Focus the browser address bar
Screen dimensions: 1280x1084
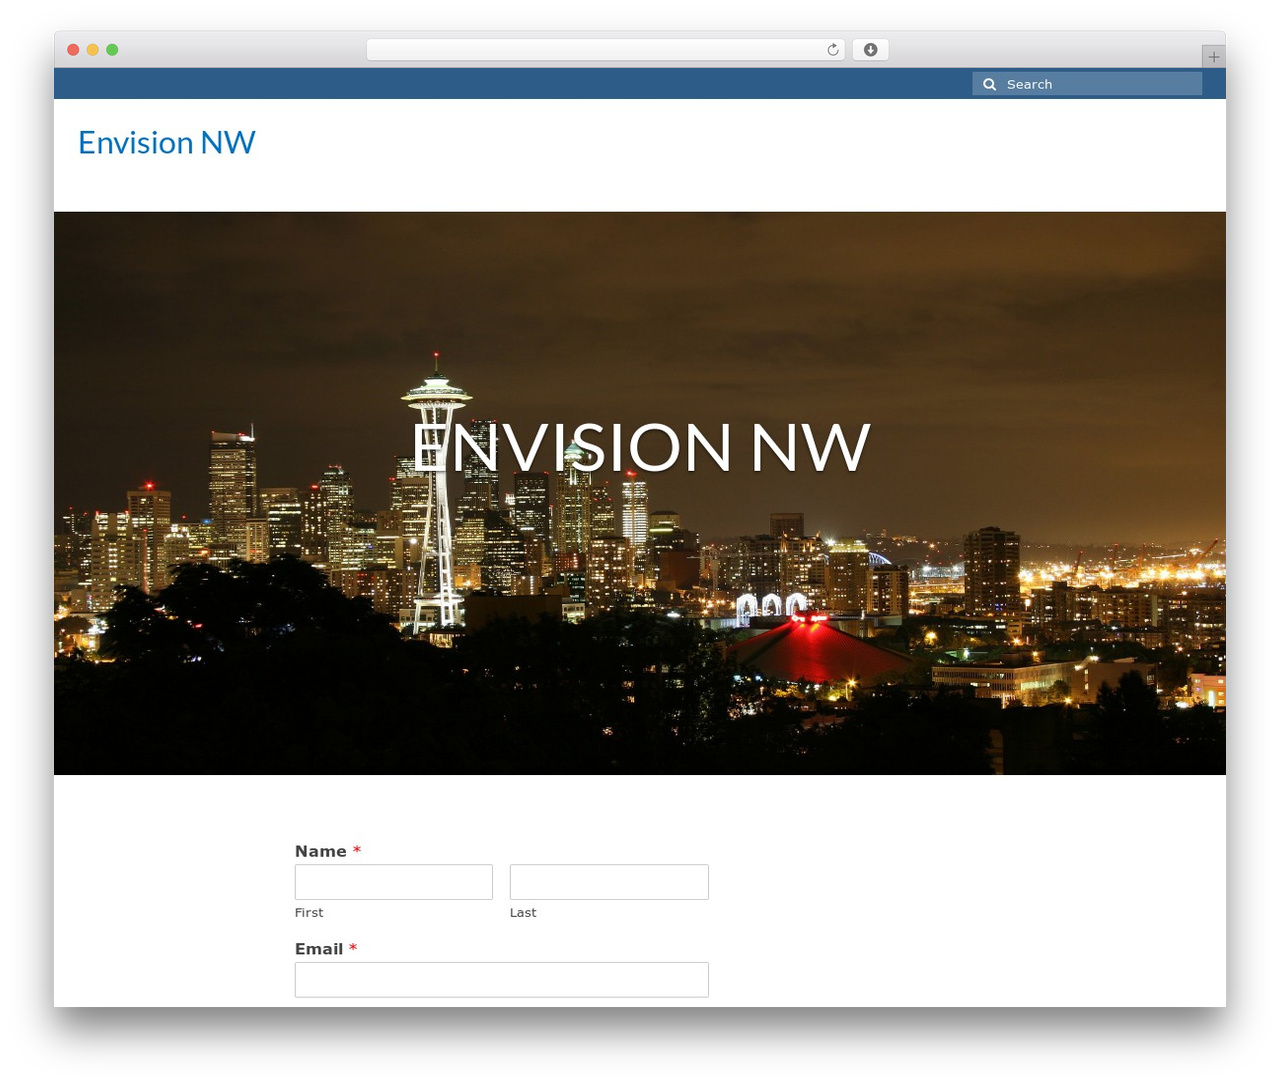point(606,50)
